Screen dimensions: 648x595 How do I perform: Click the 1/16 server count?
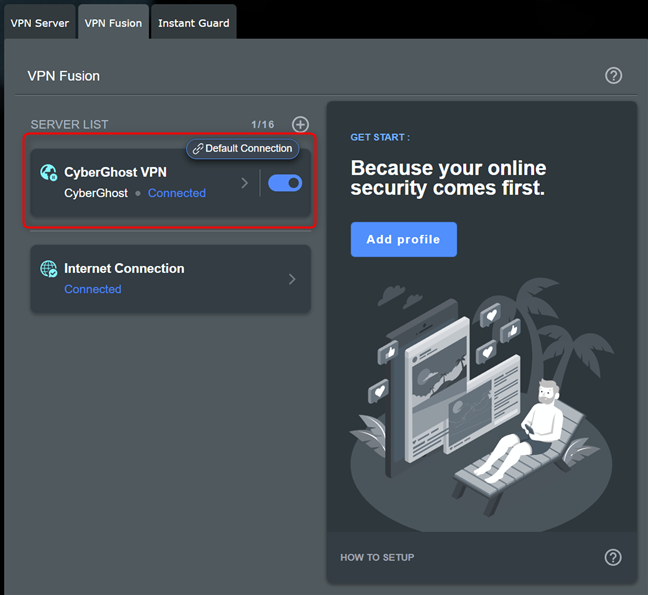pos(262,124)
